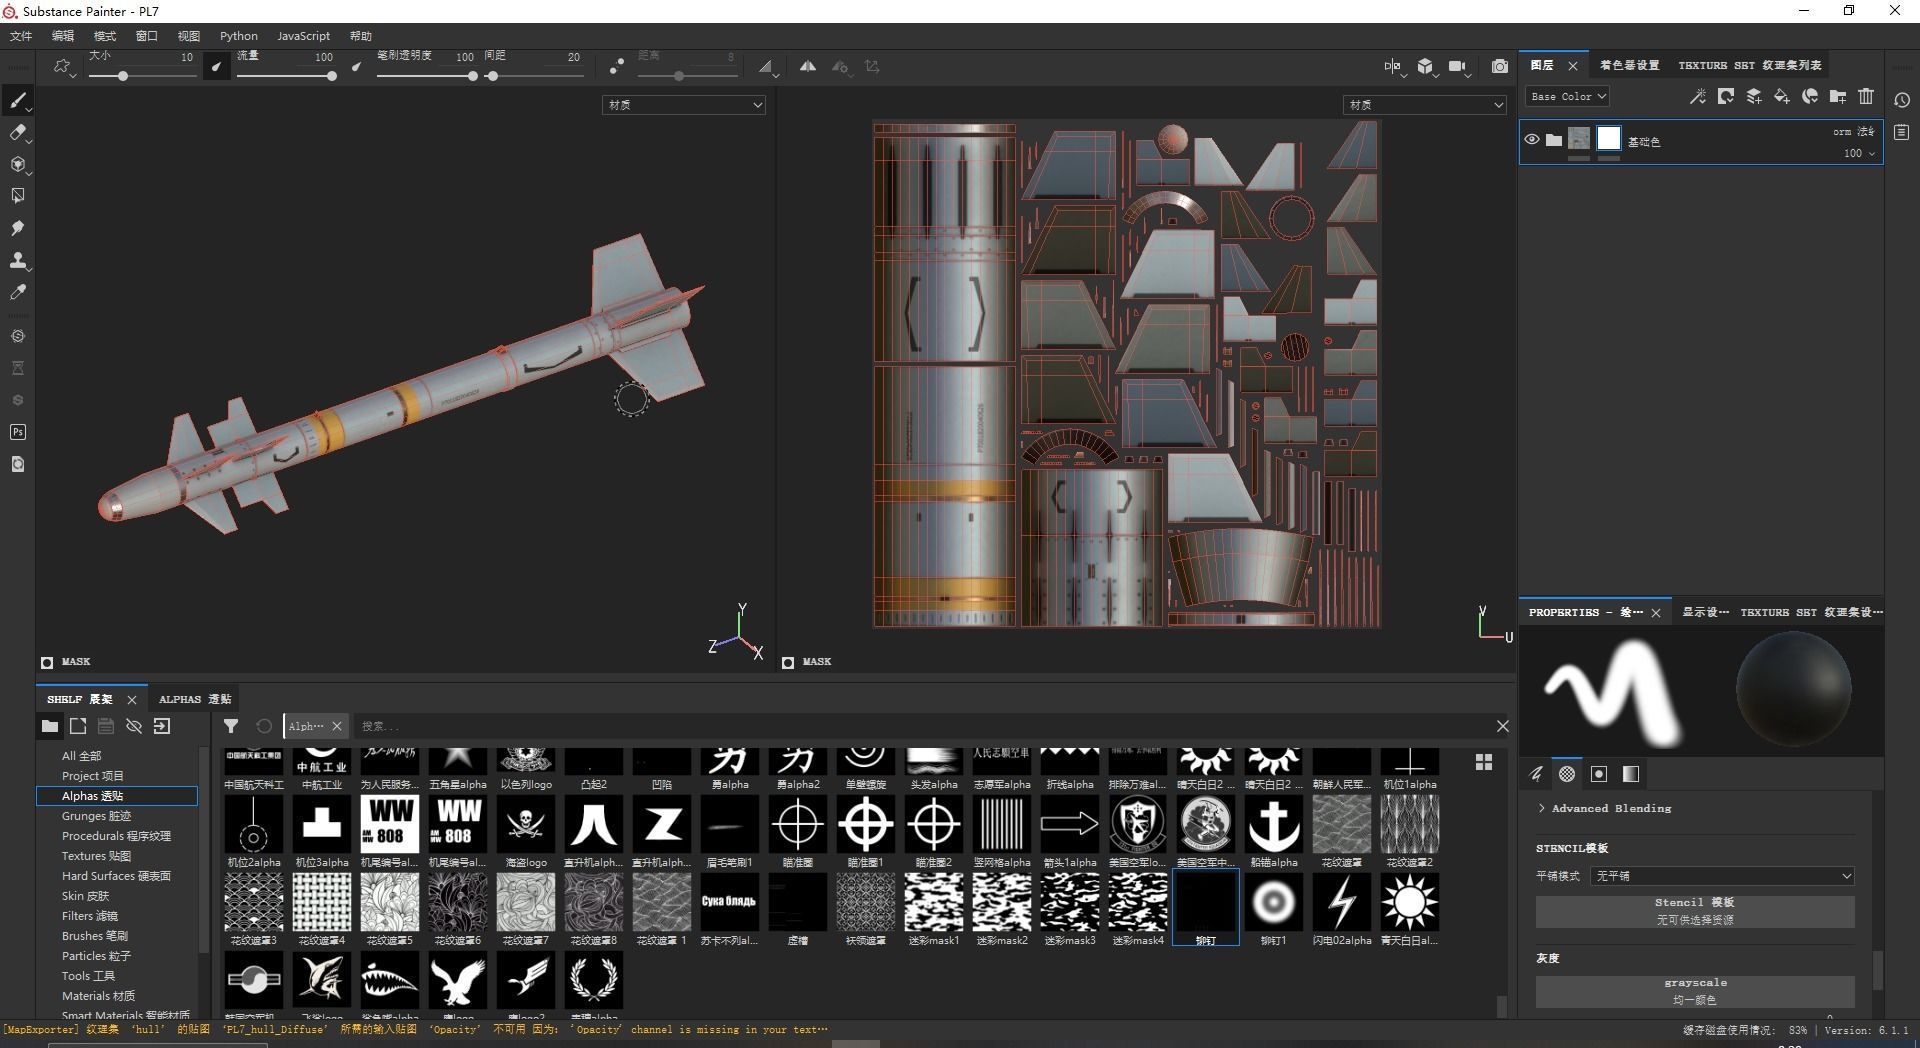Add a smart material layer icon
This screenshot has height=1048, width=1920.
tap(1809, 96)
